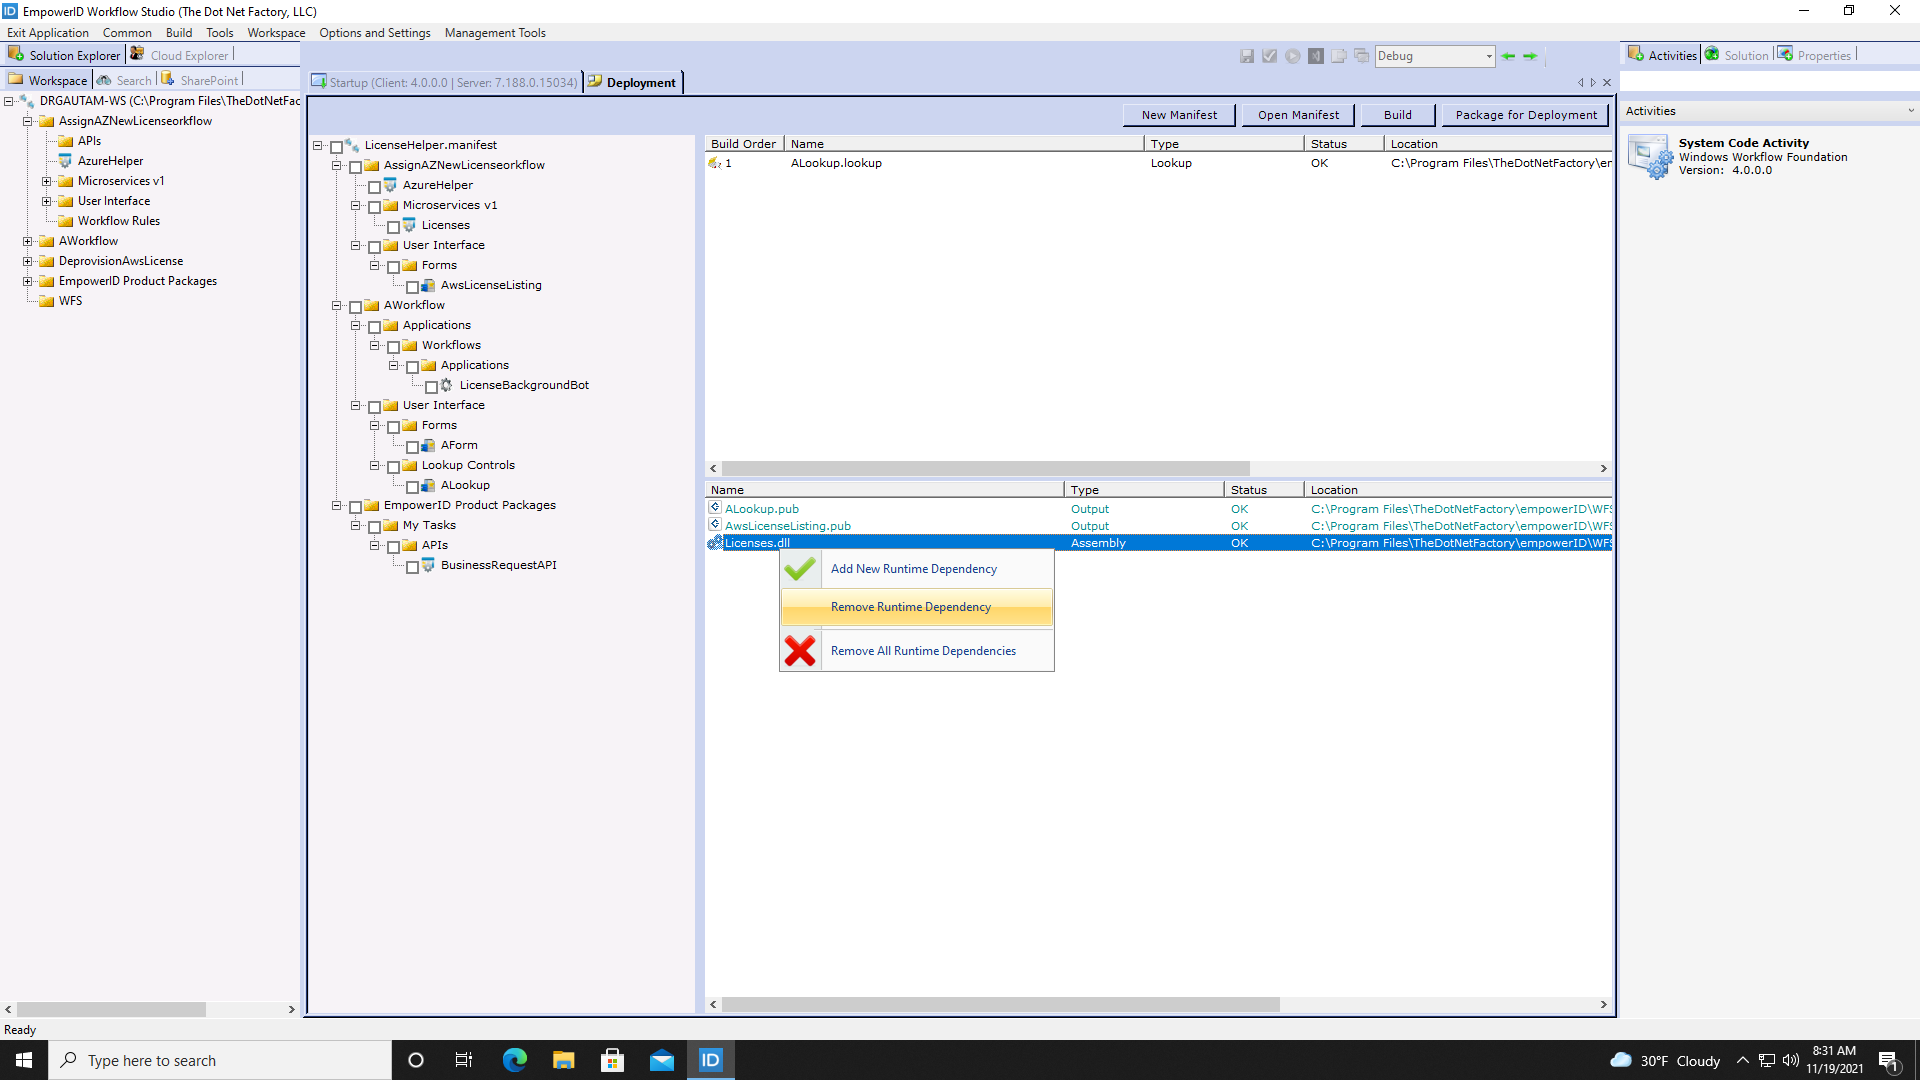Select Remove Runtime Dependency from the context menu
Viewport: 1920px width, 1080px height.
(x=910, y=606)
